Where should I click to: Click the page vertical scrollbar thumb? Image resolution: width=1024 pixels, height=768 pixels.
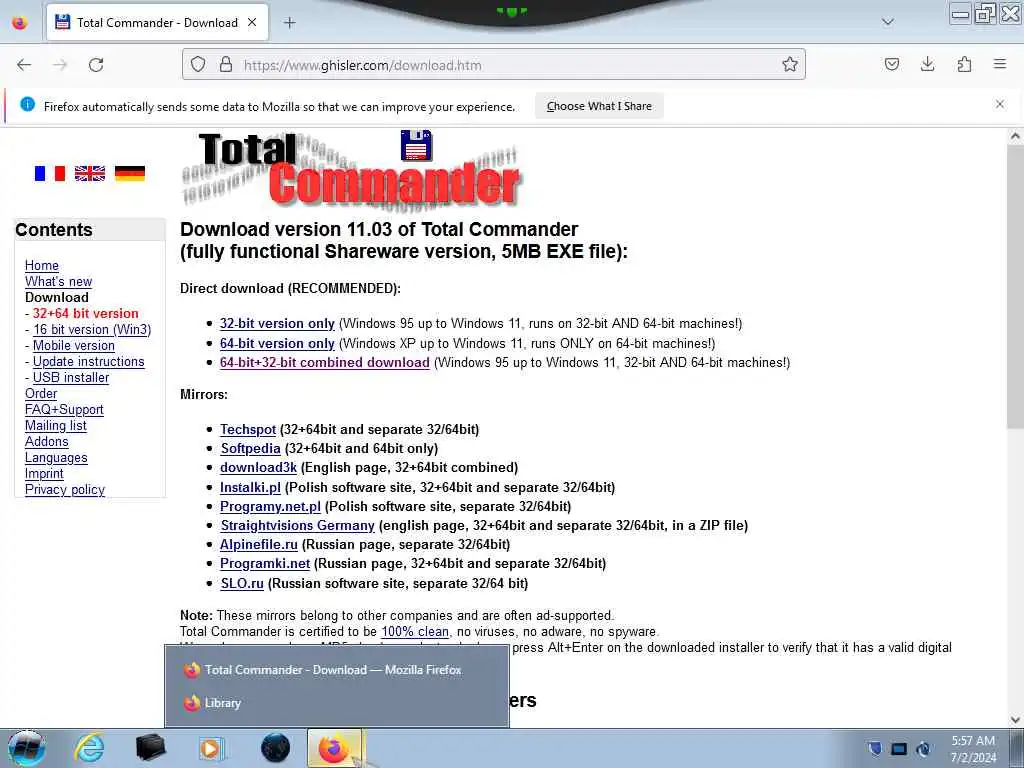pyautogui.click(x=1015, y=287)
